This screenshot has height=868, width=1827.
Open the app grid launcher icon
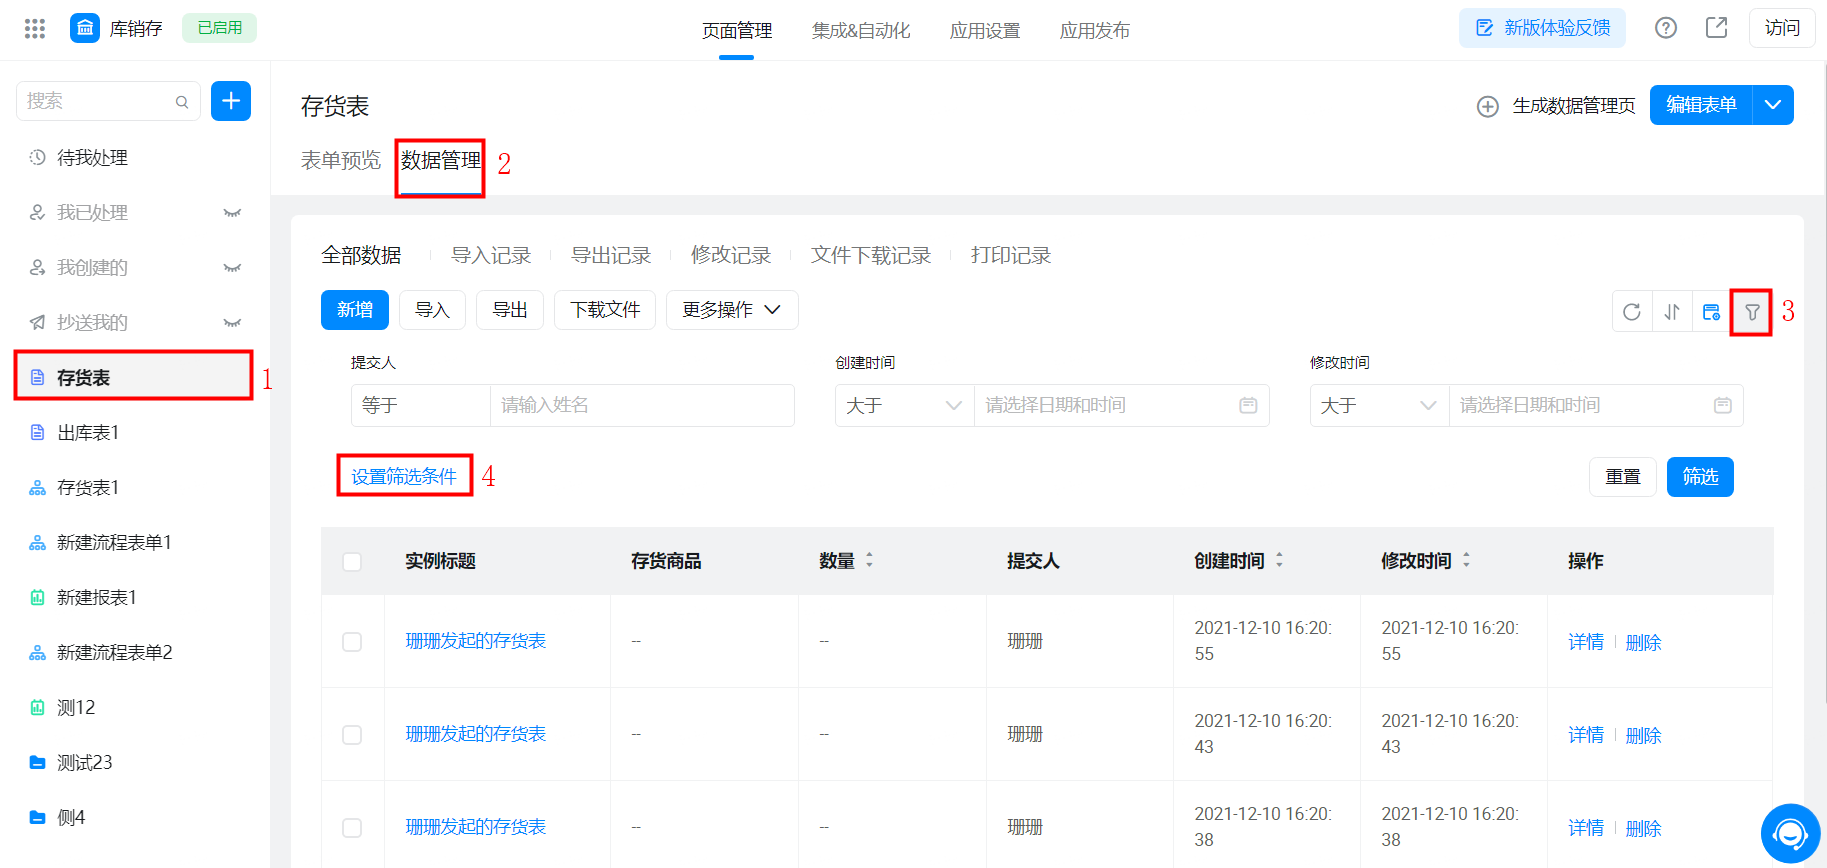35,28
